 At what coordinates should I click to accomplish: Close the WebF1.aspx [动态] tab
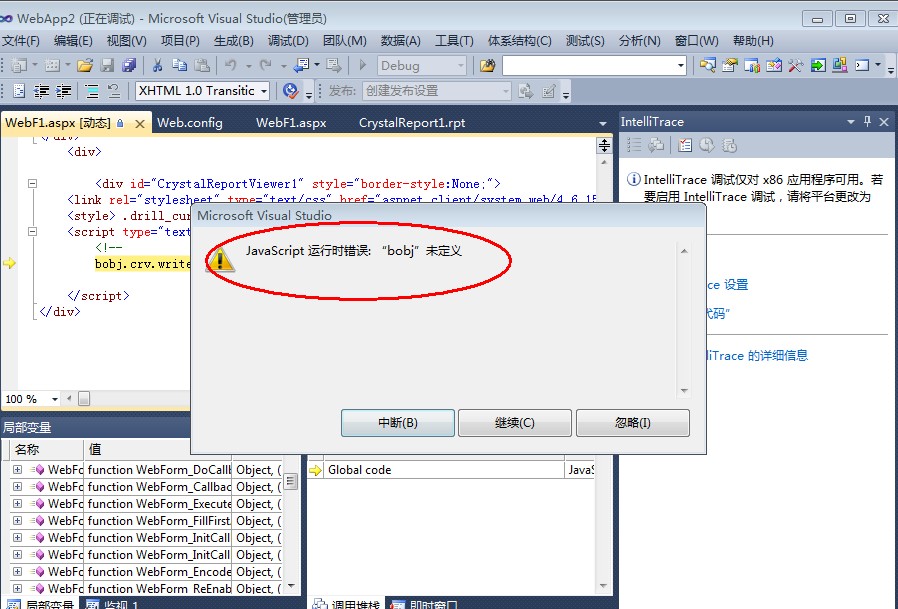140,123
